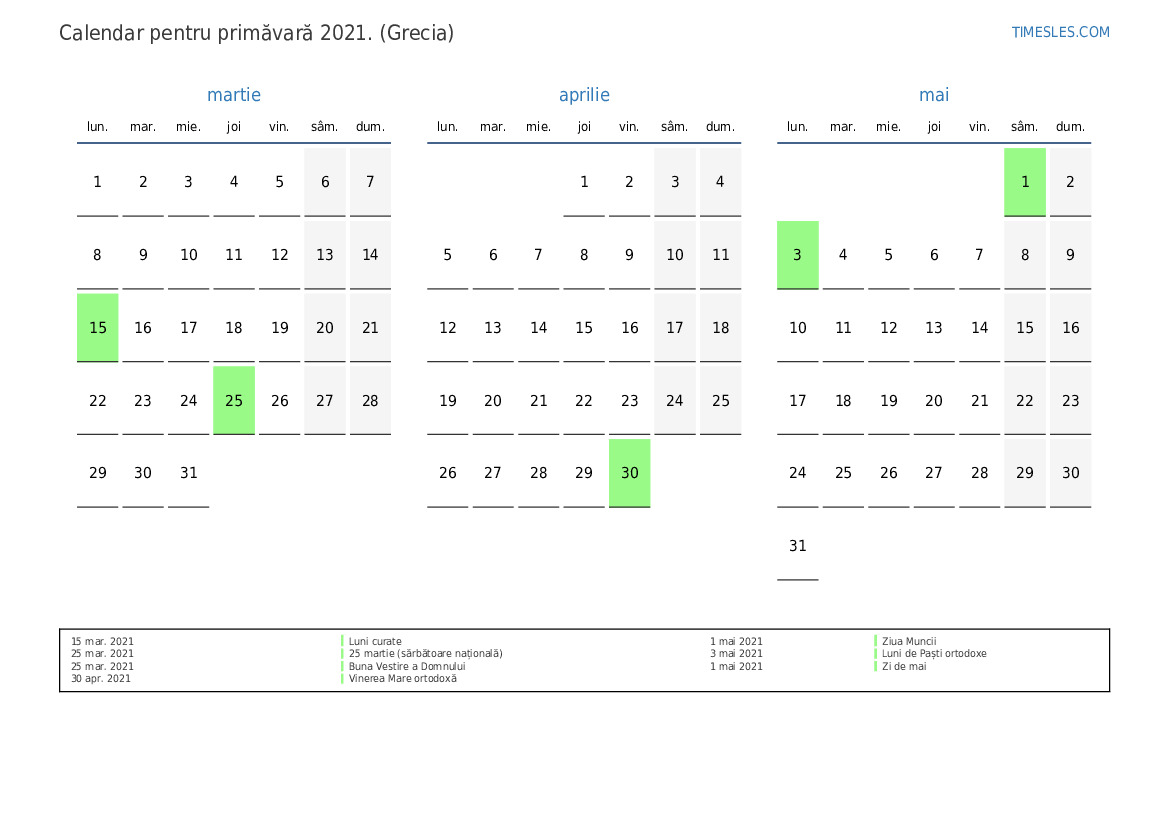Screen dimensions: 1169x827
Task: Click highlighted 1 in mai
Action: coord(1024,182)
